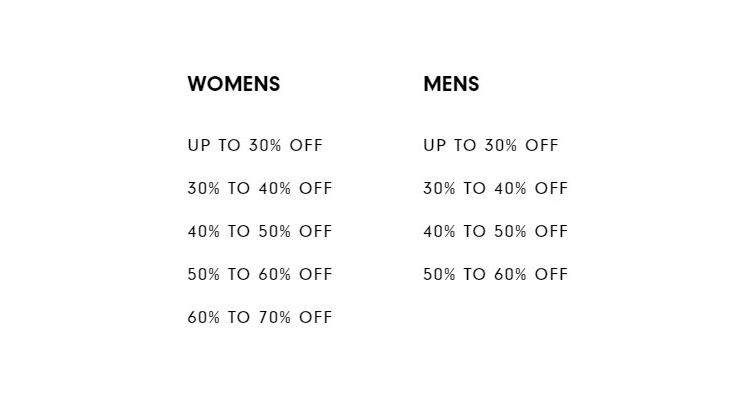Browse men's deals up to 30% off

pyautogui.click(x=491, y=145)
